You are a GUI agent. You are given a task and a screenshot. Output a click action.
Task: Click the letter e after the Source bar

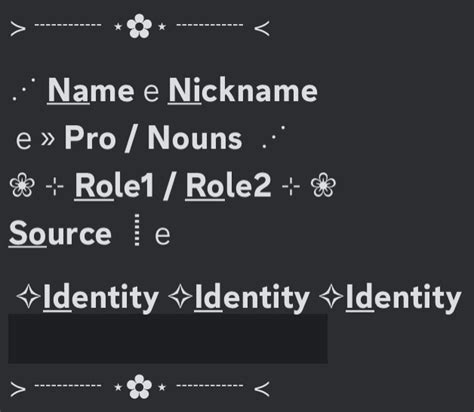pos(162,235)
